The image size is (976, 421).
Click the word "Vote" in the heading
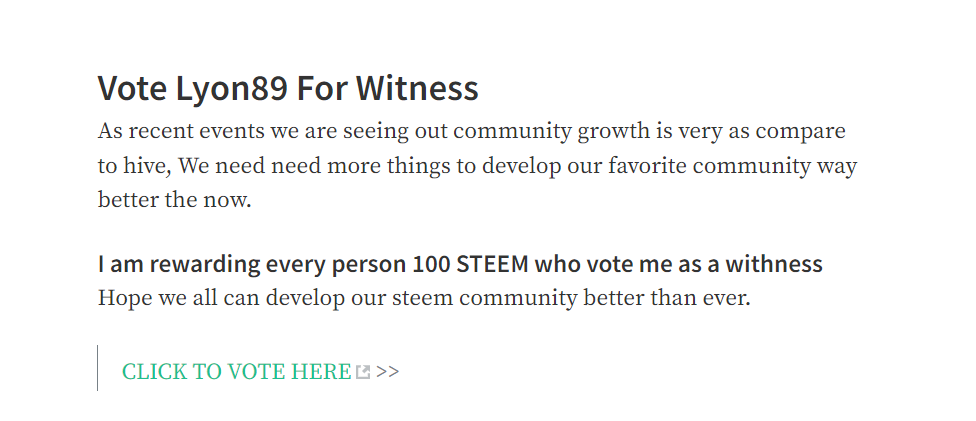tap(130, 88)
